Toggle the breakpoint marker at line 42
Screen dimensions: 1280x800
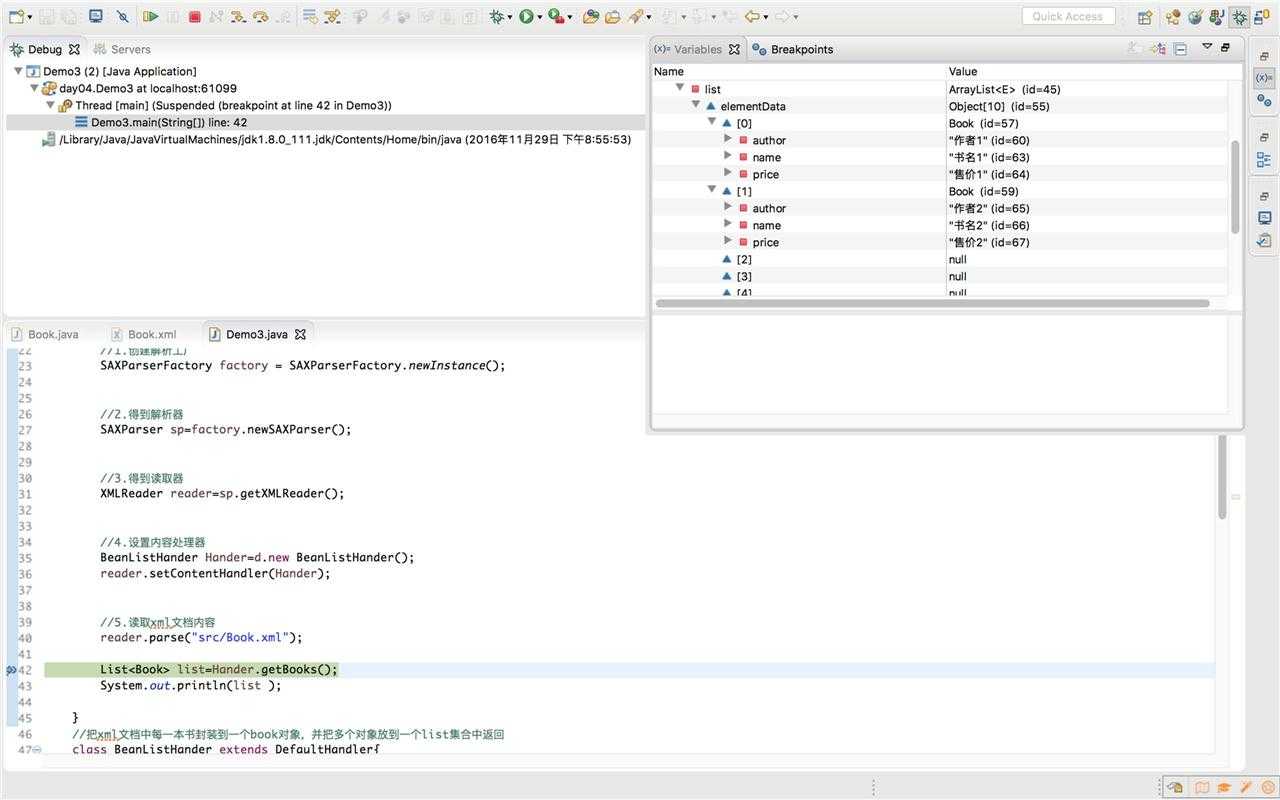(11, 670)
